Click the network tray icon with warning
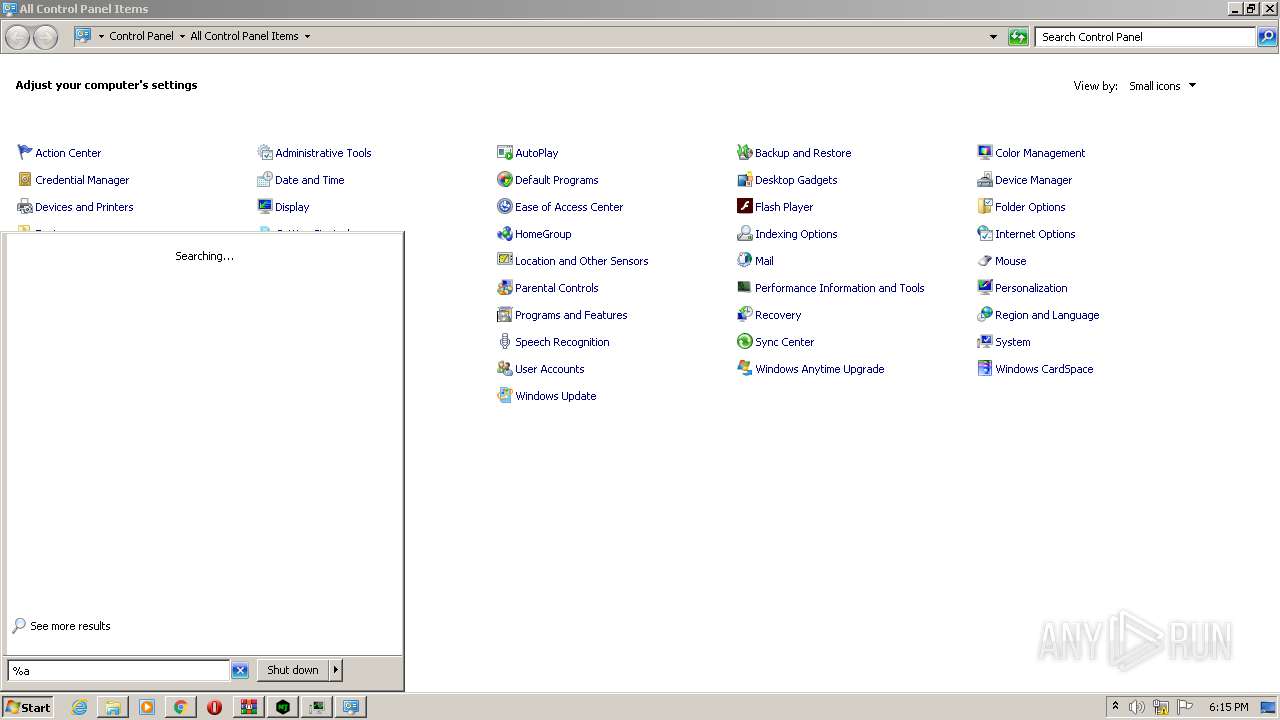The image size is (1280, 720). point(1161,707)
